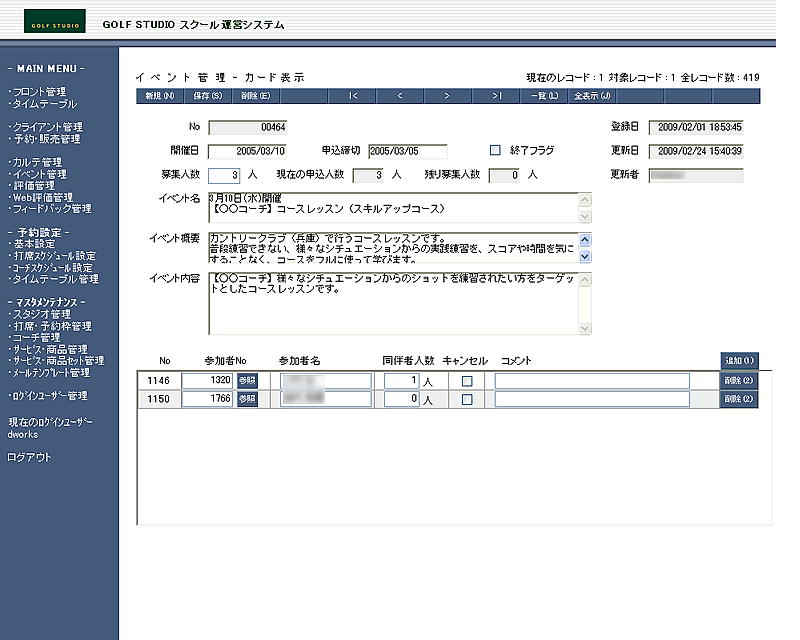
Task: Click 参加者No field containing 1320
Action: click(208, 381)
